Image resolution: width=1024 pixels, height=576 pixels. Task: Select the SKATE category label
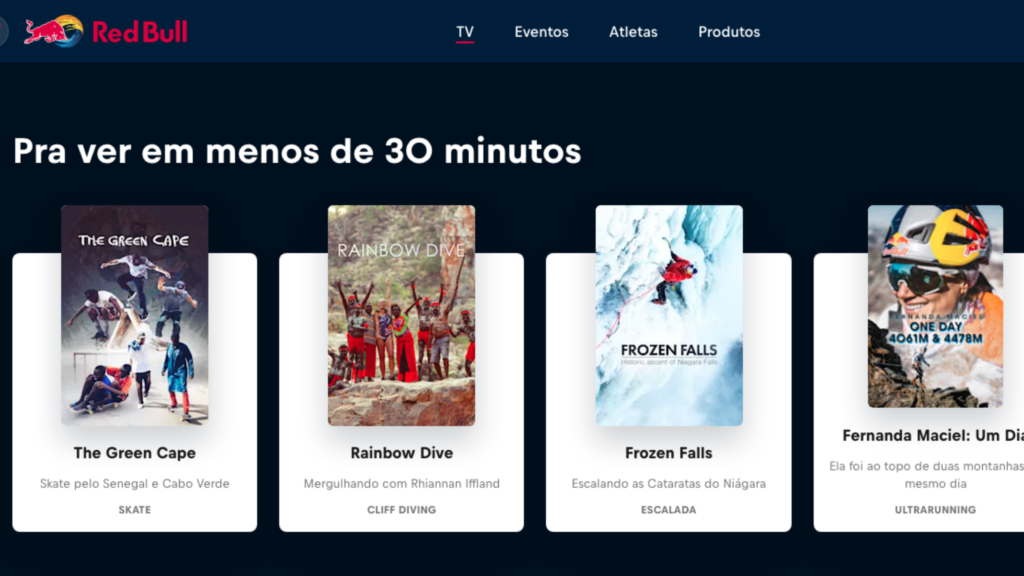pos(135,510)
